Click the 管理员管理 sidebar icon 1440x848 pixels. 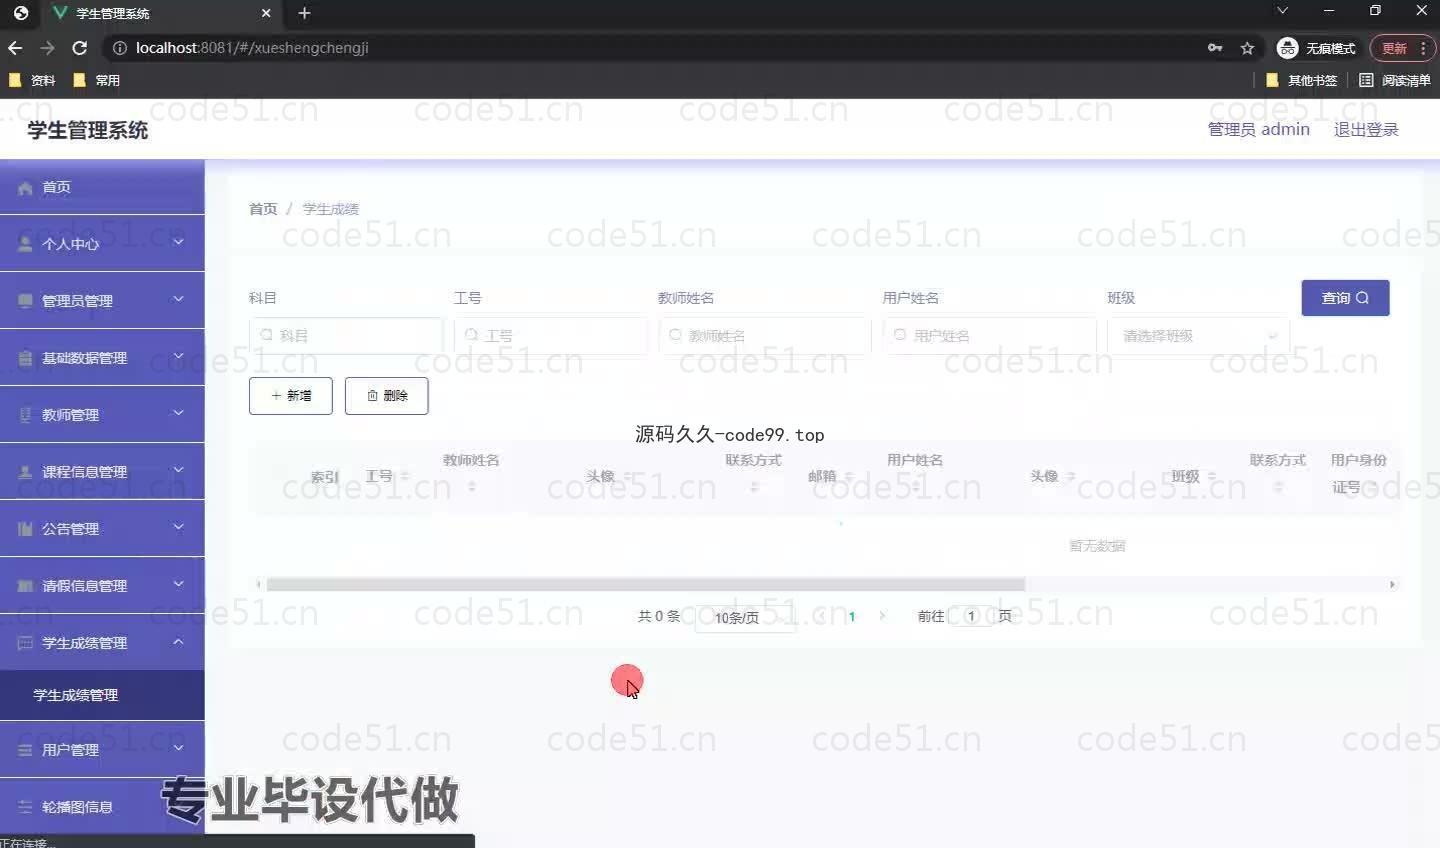(25, 301)
